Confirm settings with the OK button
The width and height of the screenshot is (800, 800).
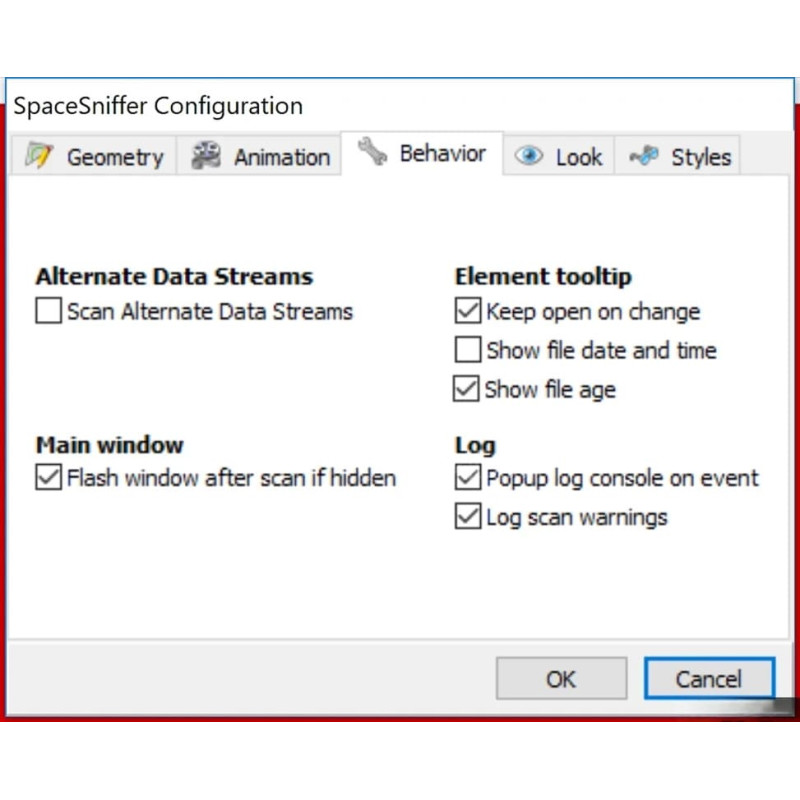point(561,679)
